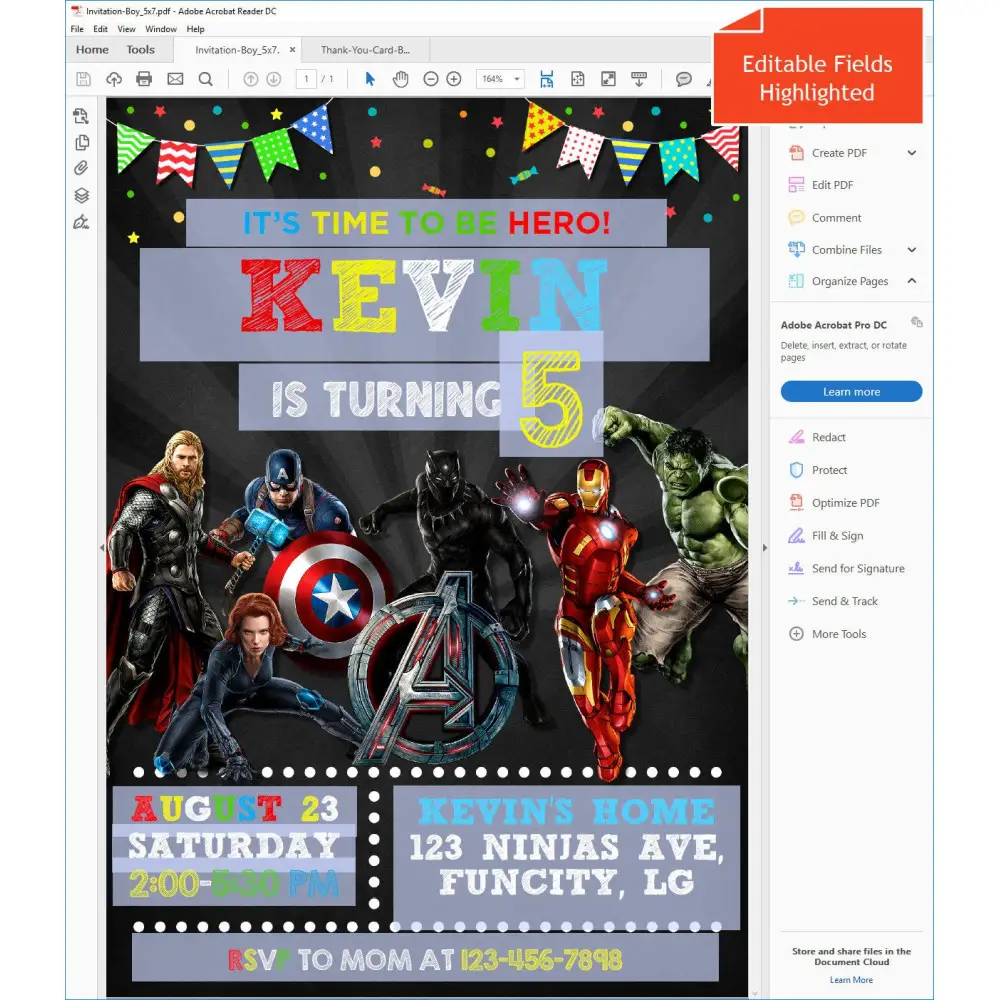This screenshot has width=1000, height=1000.
Task: Save the PDF file
Action: tap(84, 79)
